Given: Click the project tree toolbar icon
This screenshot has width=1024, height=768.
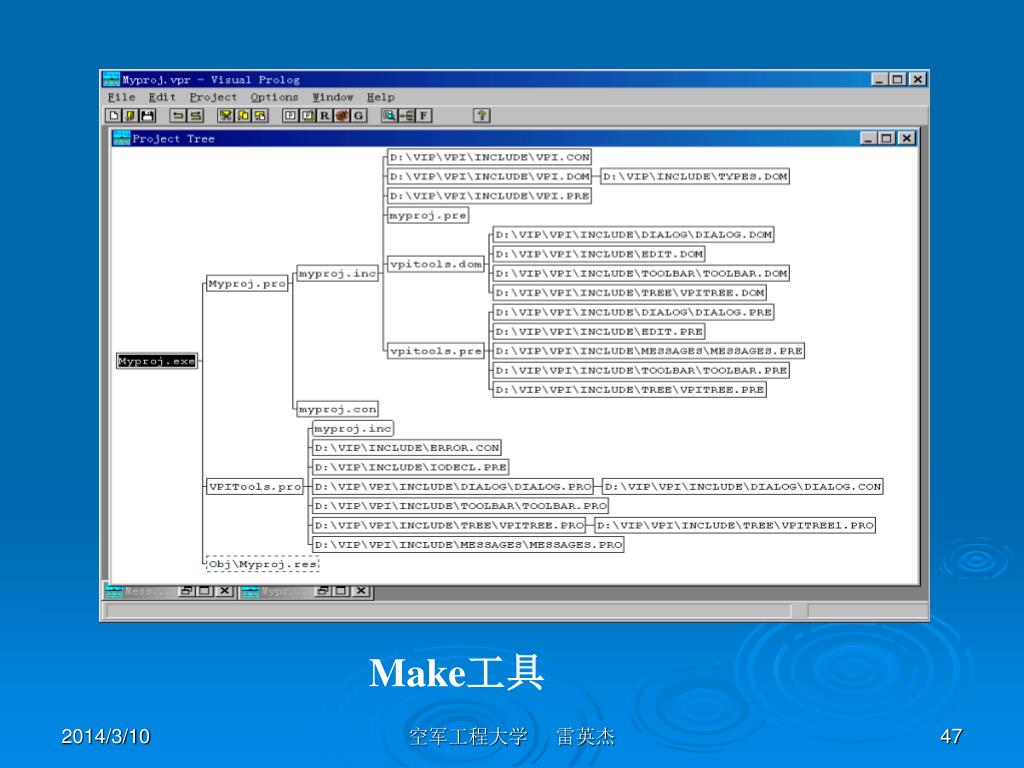Looking at the screenshot, I should coord(406,116).
